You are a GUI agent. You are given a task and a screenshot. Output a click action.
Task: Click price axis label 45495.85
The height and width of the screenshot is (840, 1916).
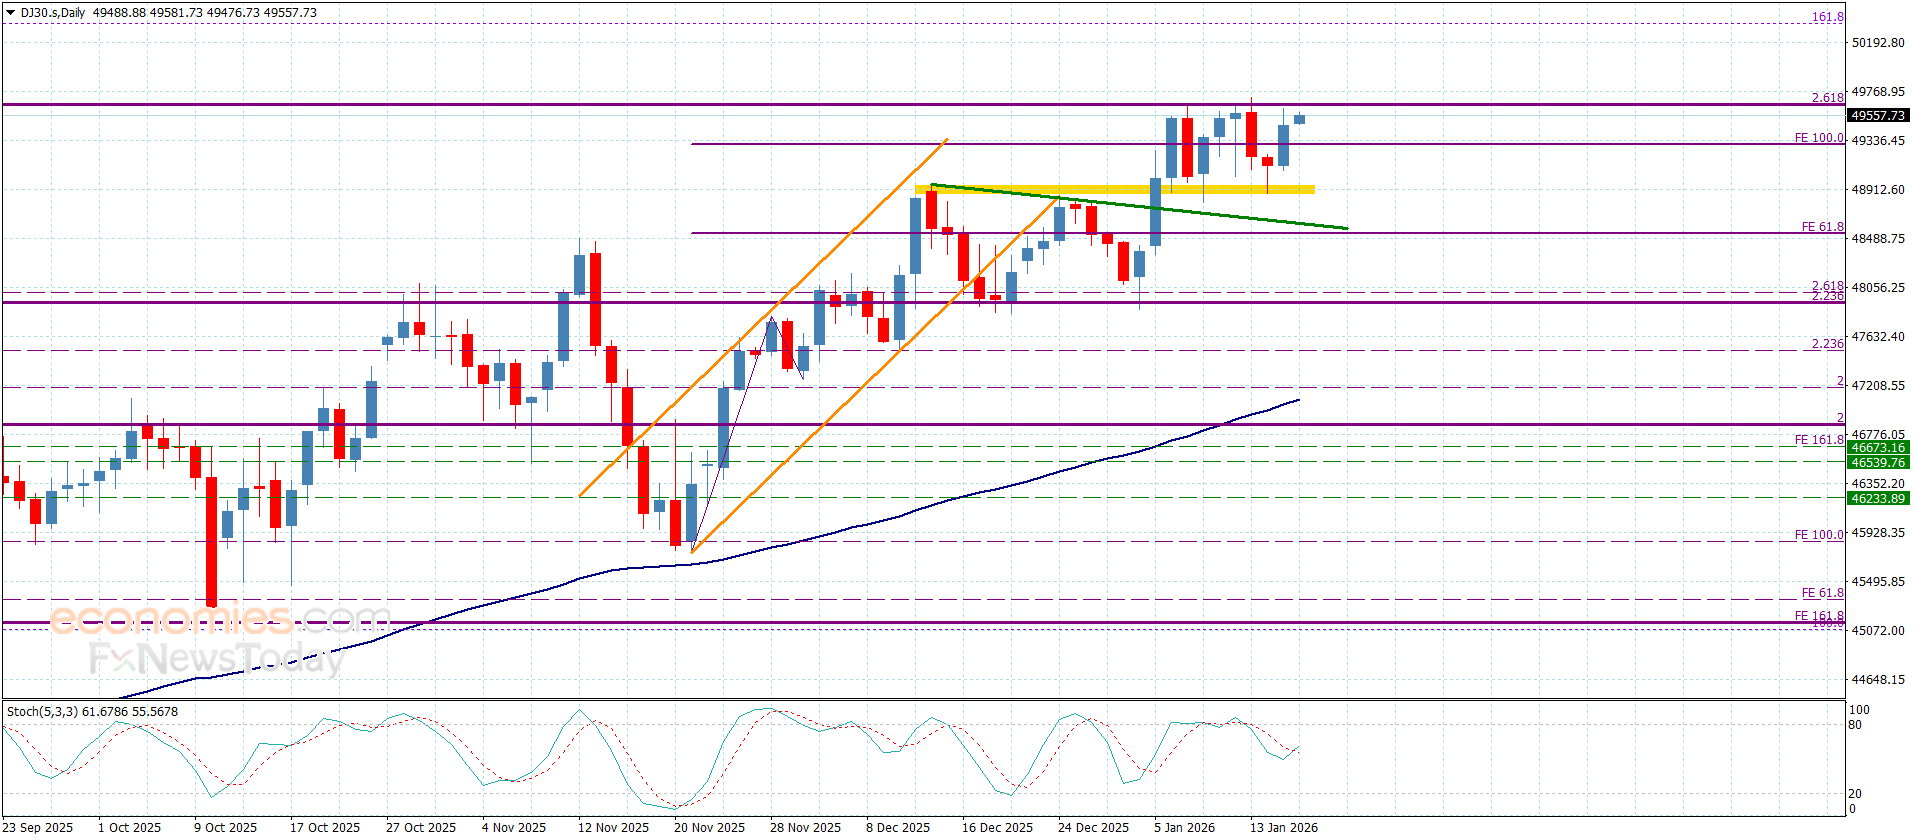(x=1878, y=582)
